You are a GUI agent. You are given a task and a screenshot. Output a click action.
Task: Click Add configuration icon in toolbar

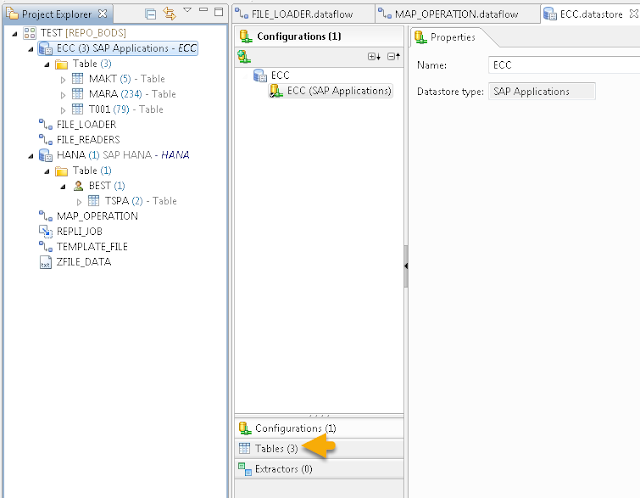(244, 57)
